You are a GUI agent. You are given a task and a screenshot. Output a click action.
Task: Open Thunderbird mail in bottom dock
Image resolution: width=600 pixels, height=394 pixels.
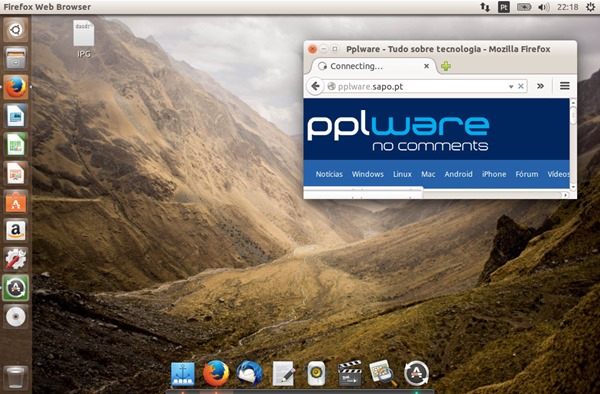(249, 373)
